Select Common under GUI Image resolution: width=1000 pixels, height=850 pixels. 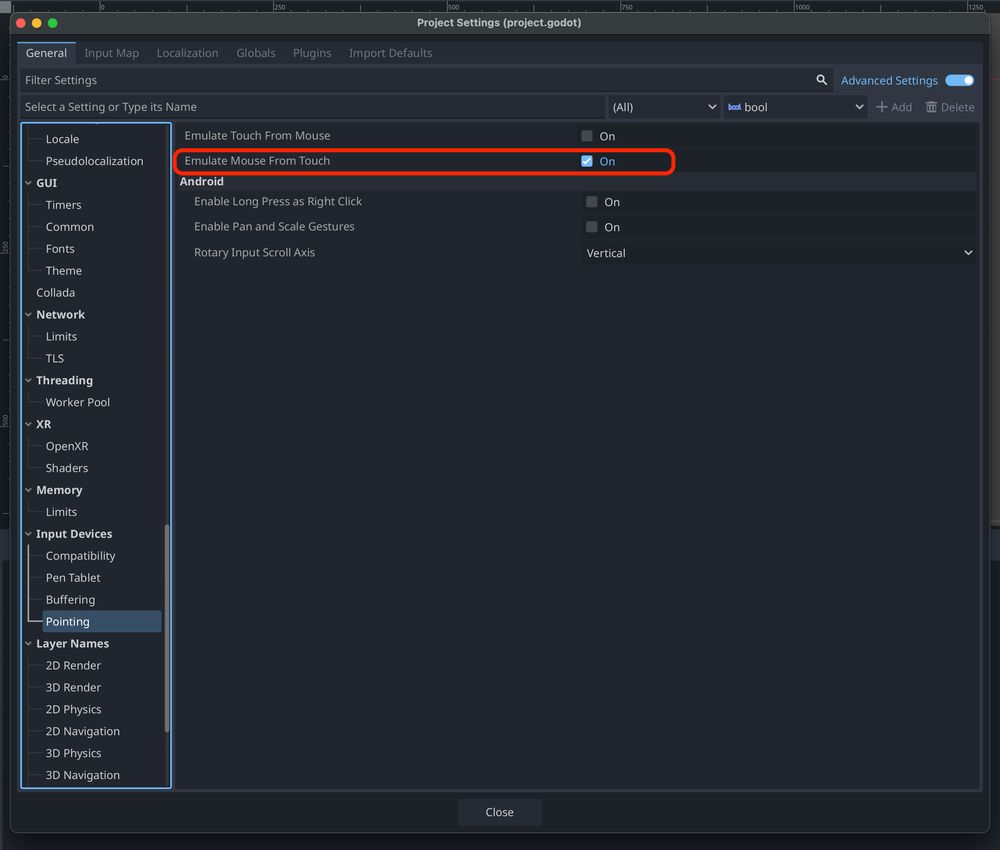click(x=70, y=227)
